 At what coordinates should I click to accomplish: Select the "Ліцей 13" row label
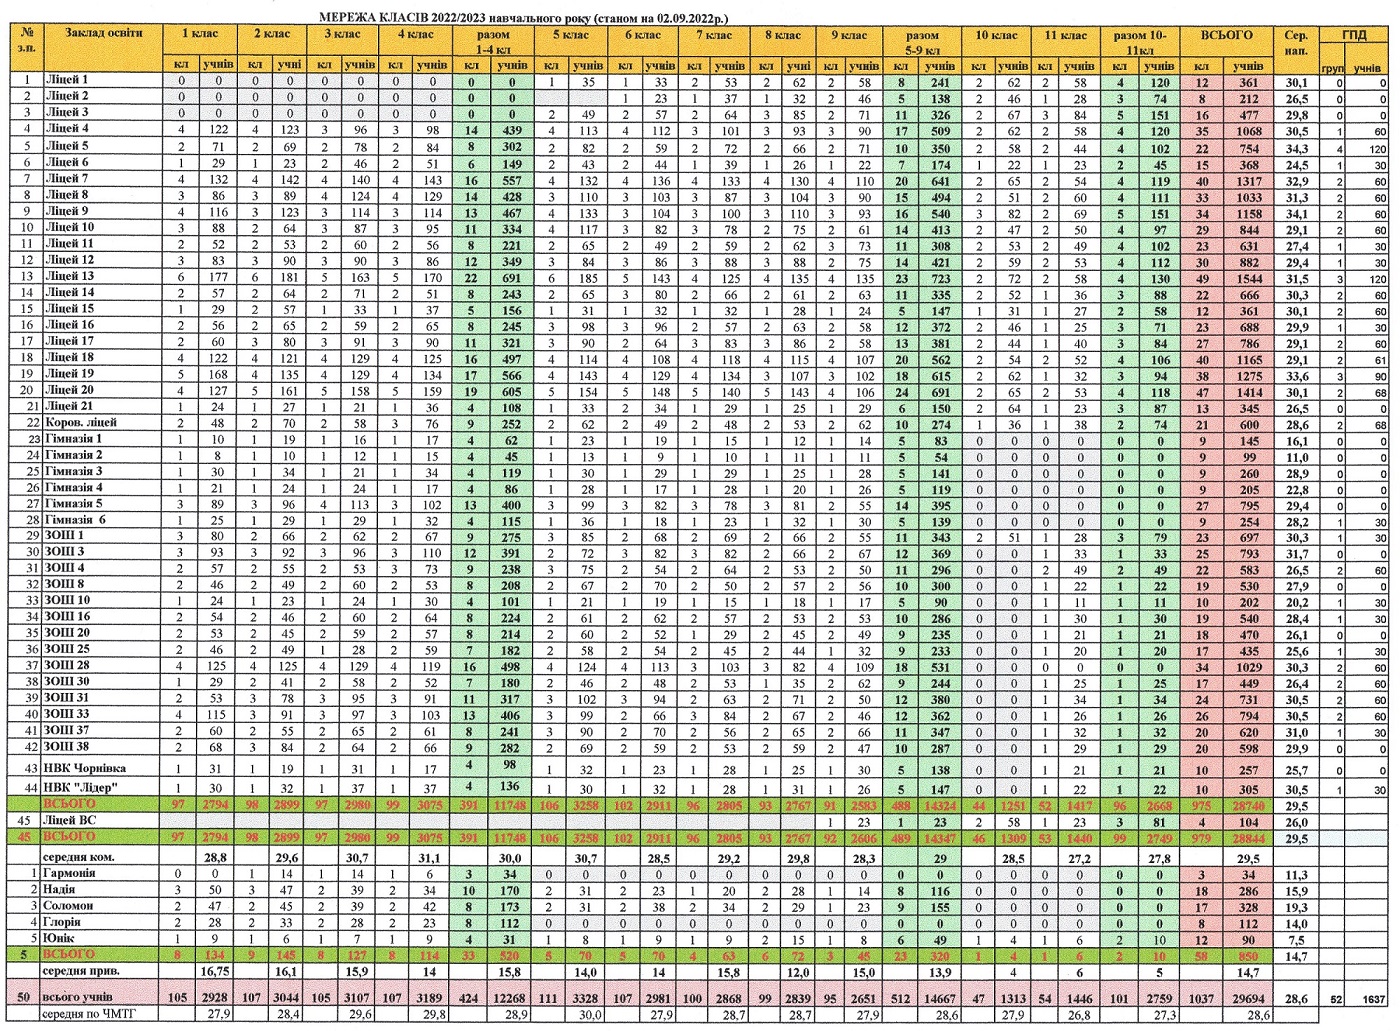click(x=69, y=276)
